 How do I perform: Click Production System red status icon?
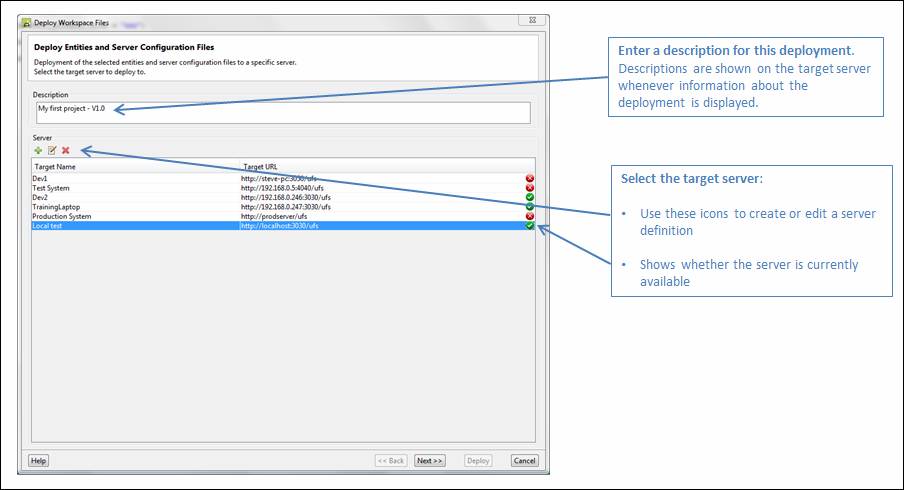click(x=529, y=216)
